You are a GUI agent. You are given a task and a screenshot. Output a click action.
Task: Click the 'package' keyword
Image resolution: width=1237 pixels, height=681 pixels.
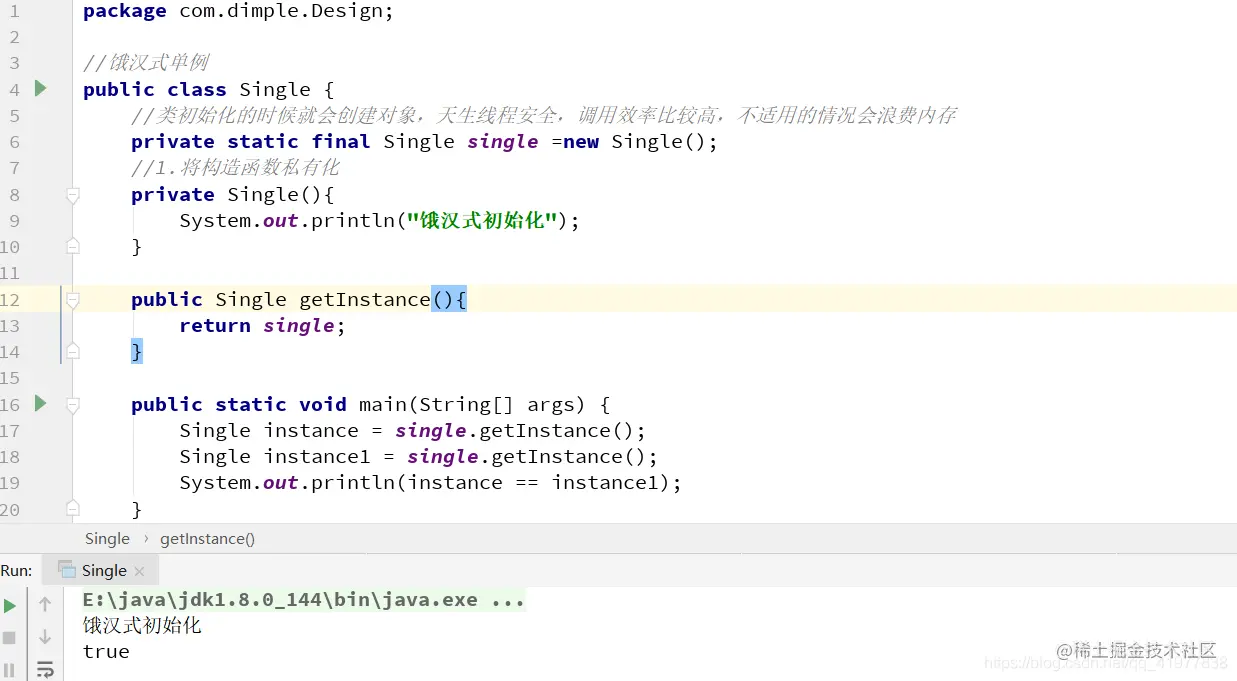click(x=125, y=11)
